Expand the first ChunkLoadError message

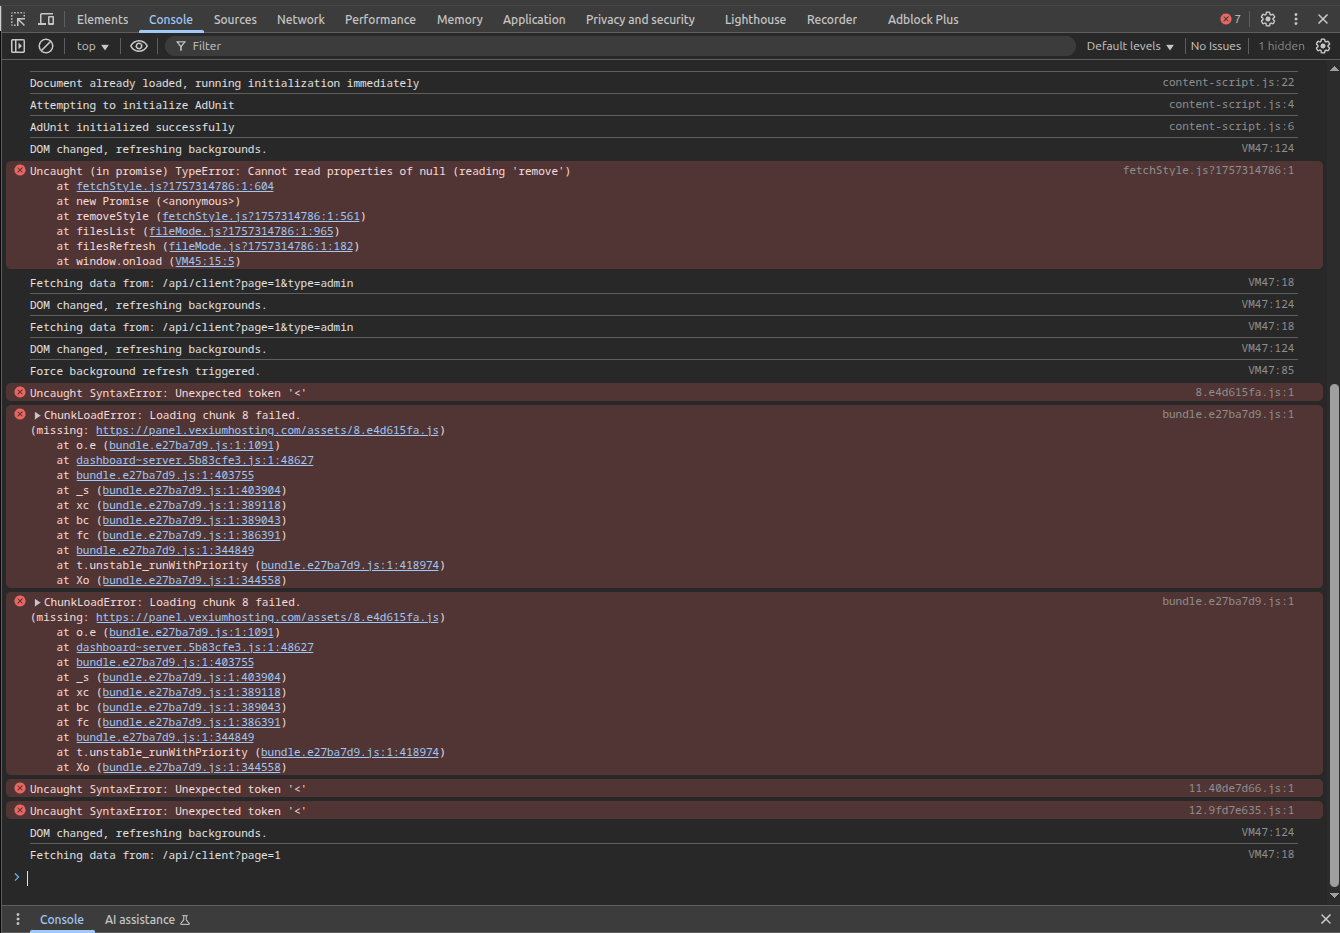tap(37, 416)
